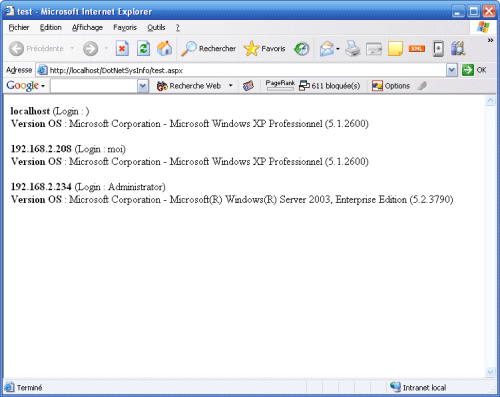This screenshot has height=397, width=500.
Task: Open the Favoris star panel
Action: click(x=265, y=49)
